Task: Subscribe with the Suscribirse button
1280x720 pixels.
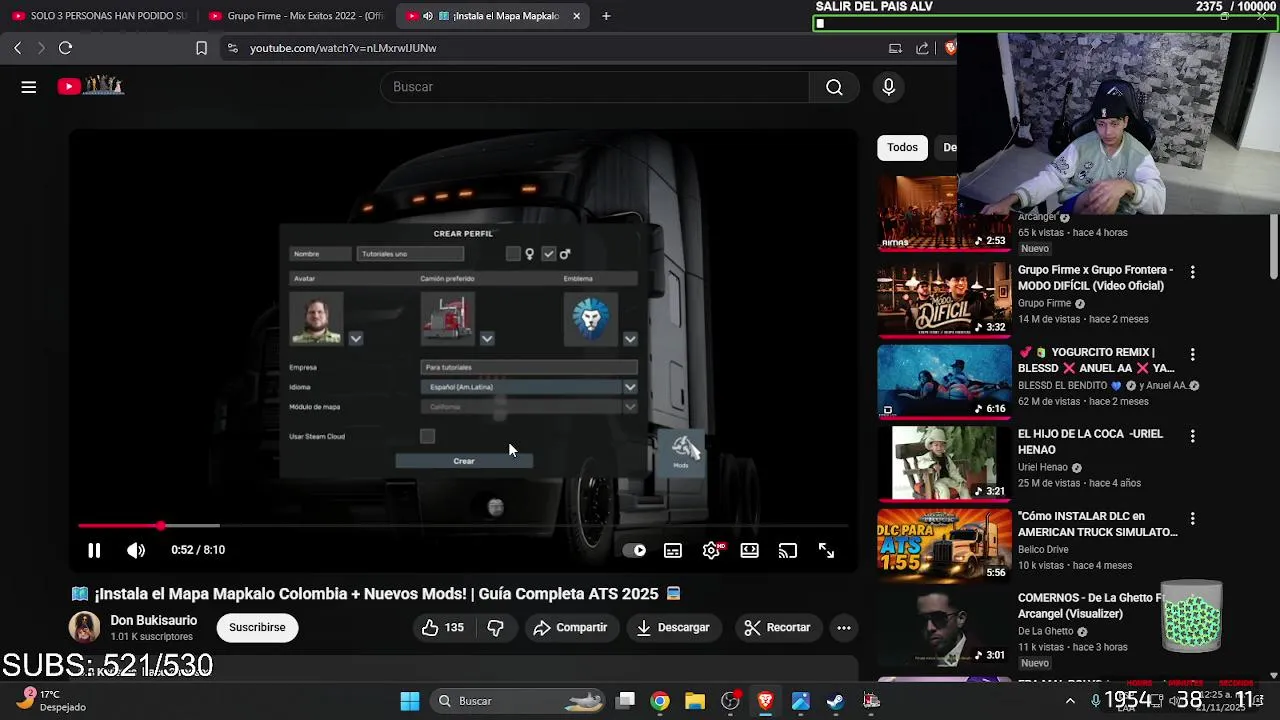Action: click(257, 627)
